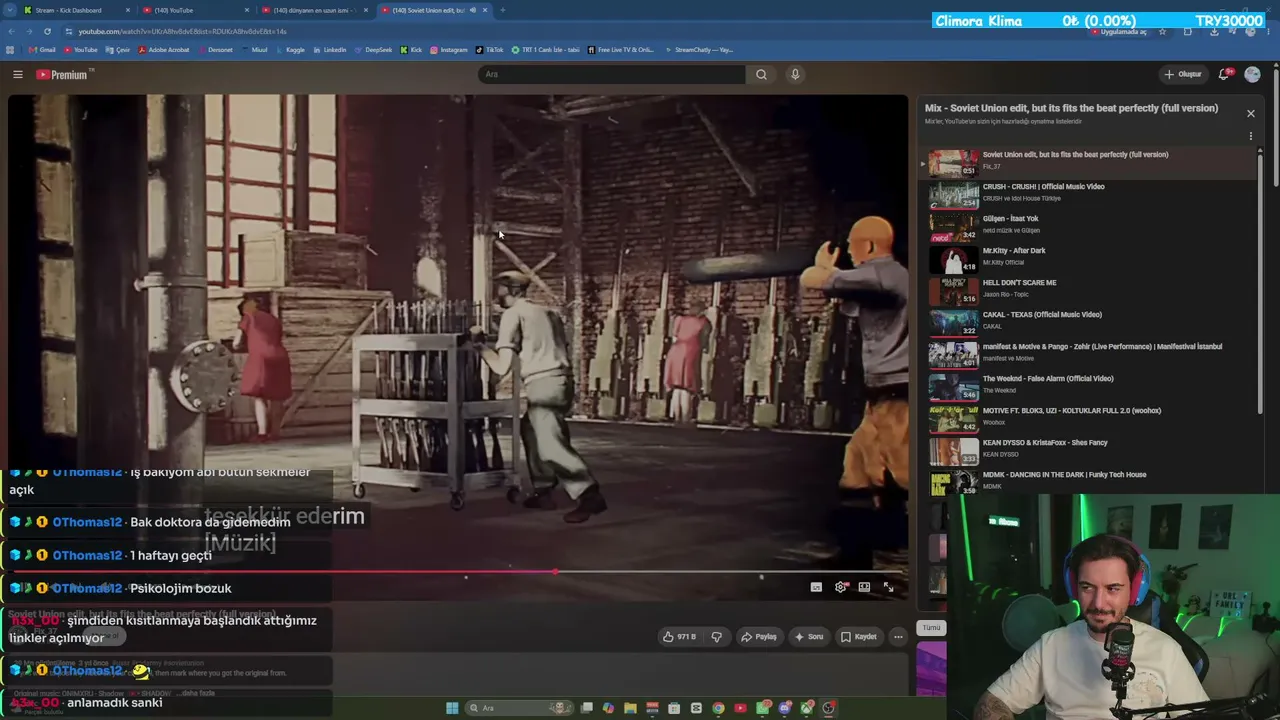1280x720 pixels.
Task: Play CAKAL - TEXAS from the mix
Action: (x=1089, y=321)
